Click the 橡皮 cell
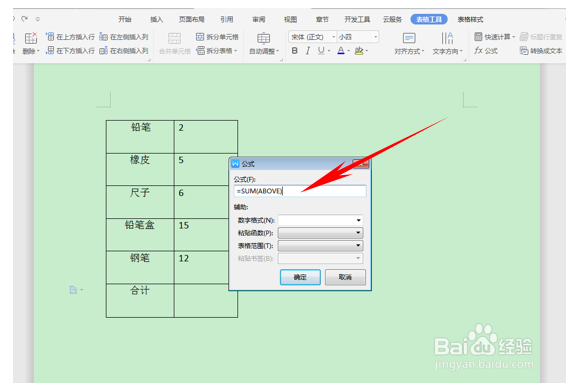566x384 pixels. pyautogui.click(x=140, y=170)
